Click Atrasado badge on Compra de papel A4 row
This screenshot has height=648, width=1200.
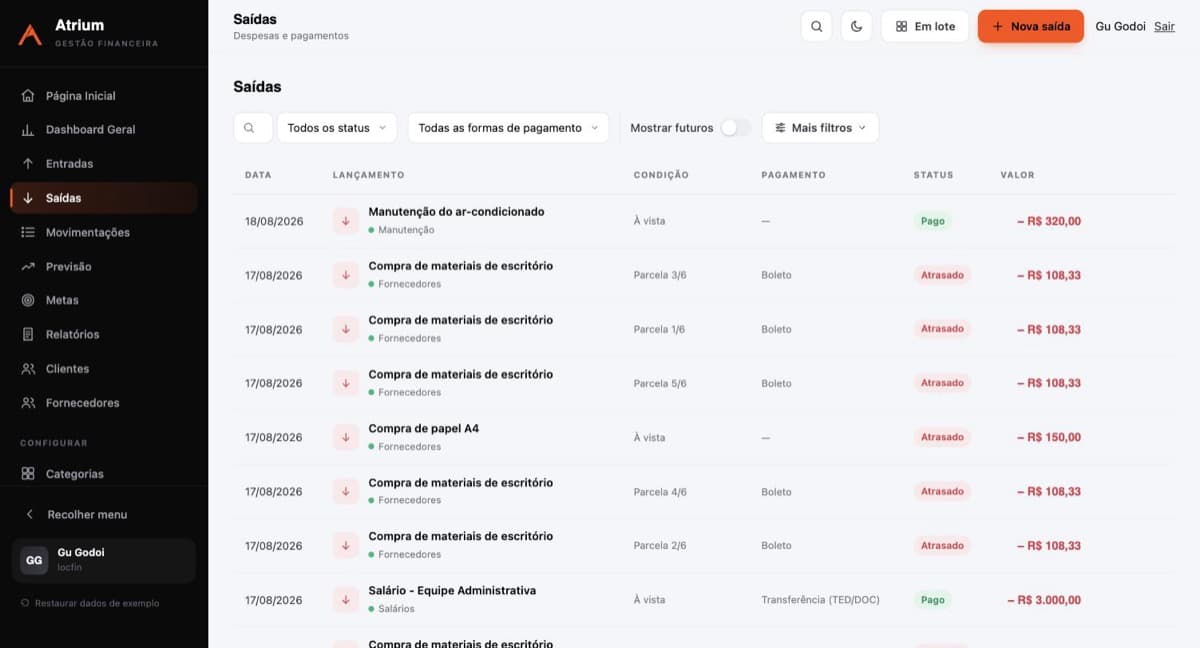pos(942,437)
